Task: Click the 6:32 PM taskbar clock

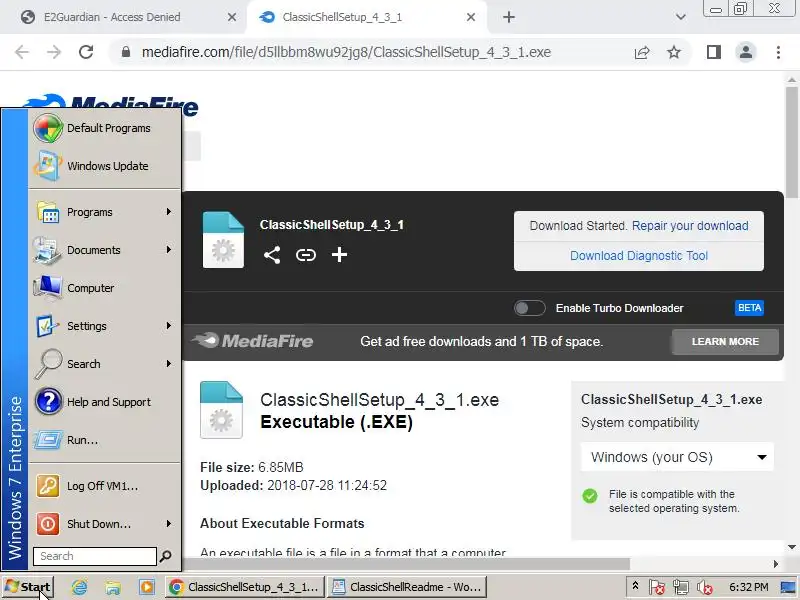Action: pos(748,587)
